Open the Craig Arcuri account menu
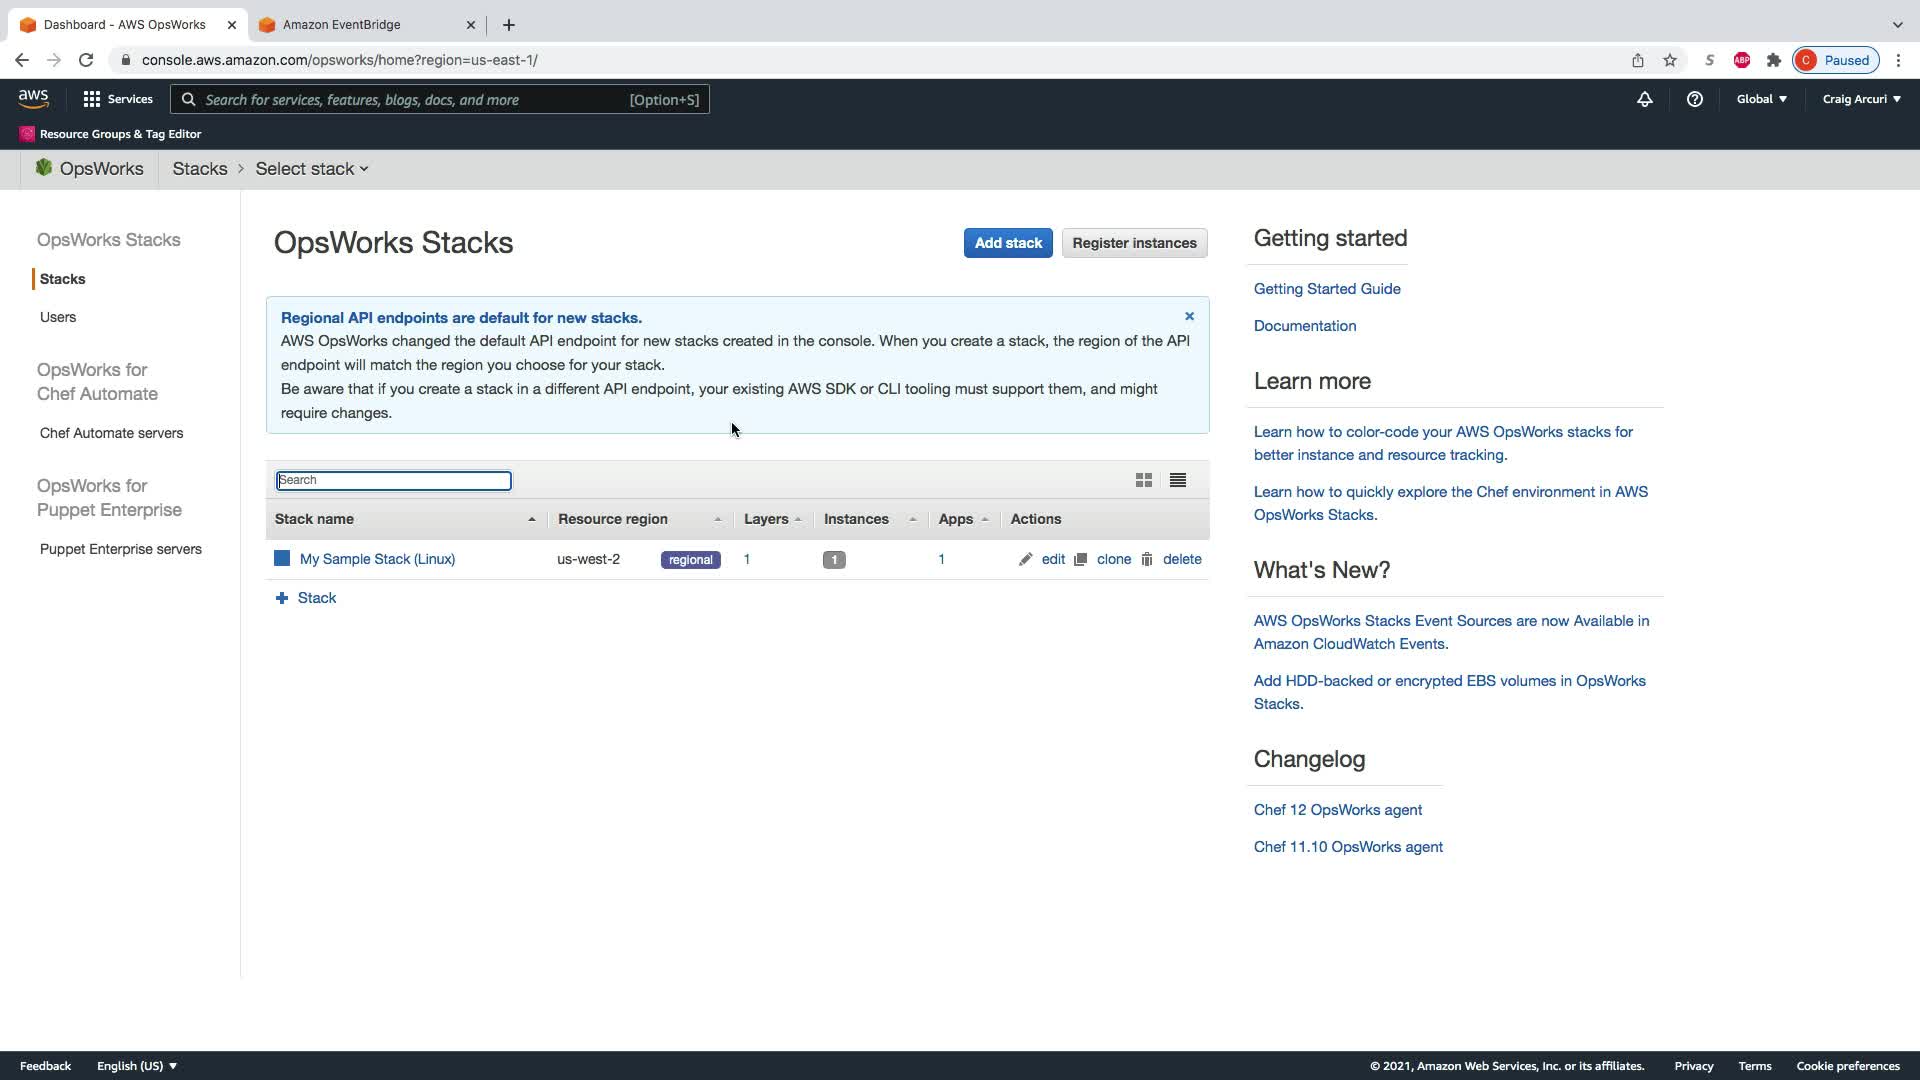This screenshot has width=1920, height=1080. [1860, 99]
